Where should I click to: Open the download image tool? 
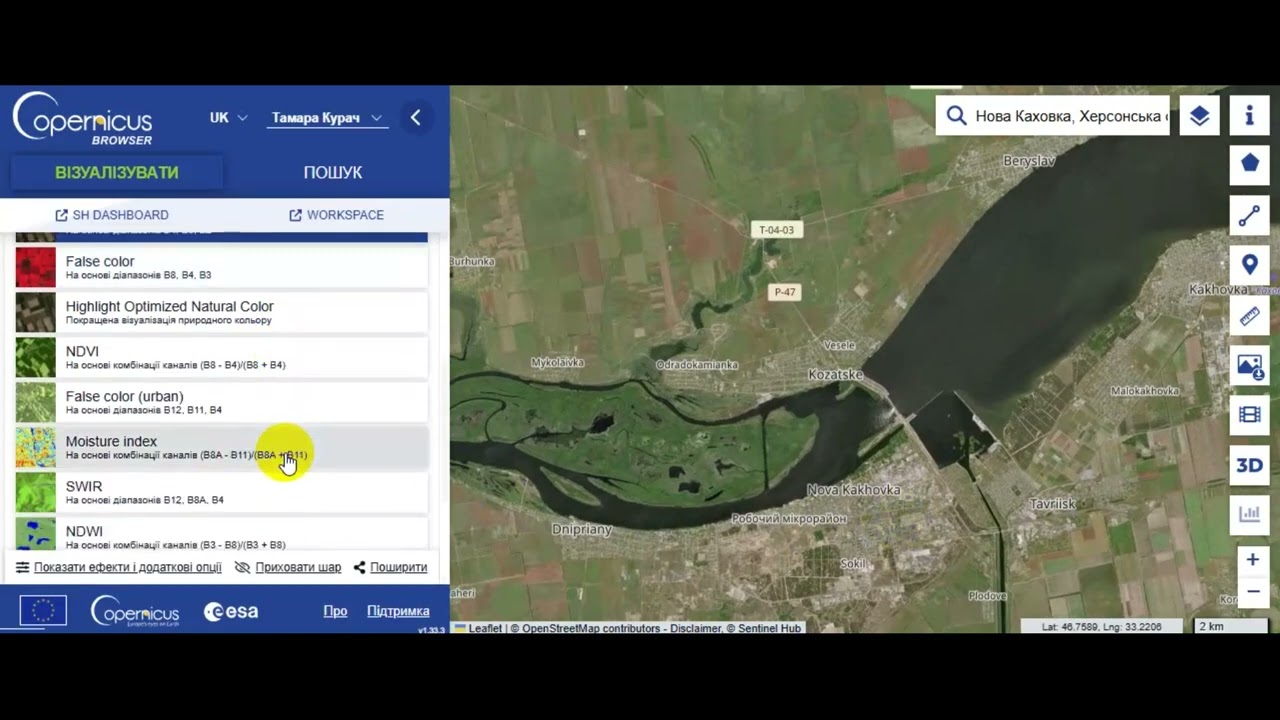[x=1249, y=366]
